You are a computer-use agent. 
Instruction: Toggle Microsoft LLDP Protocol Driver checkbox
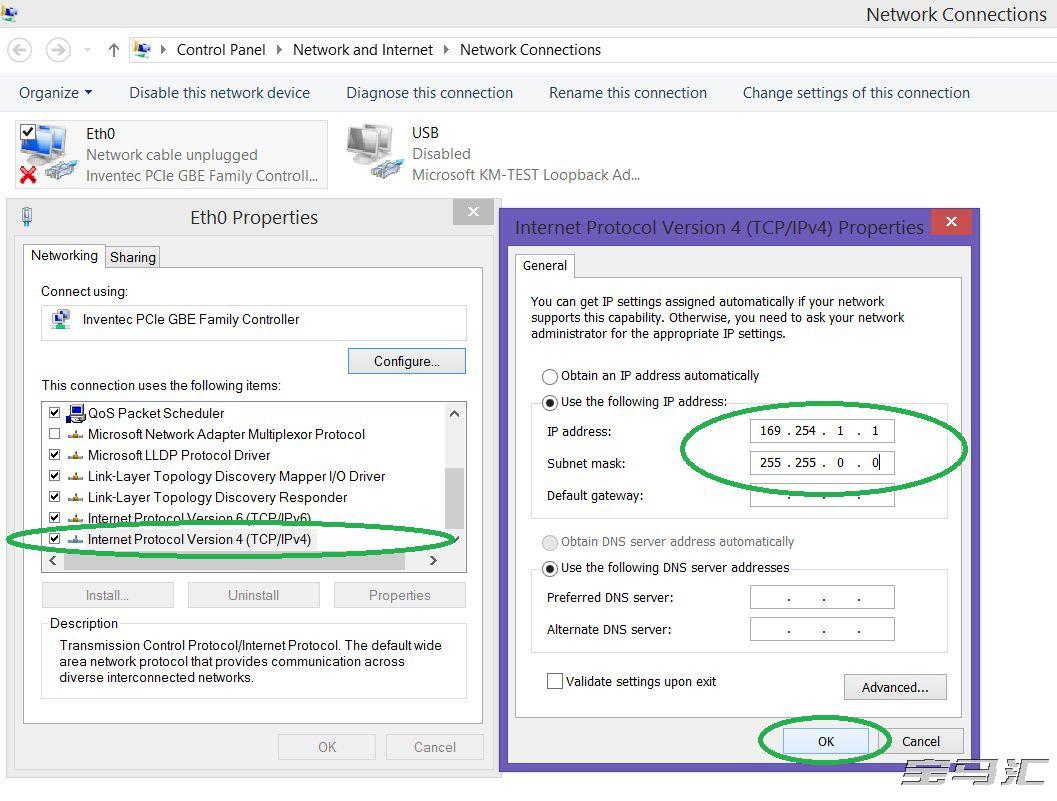[x=55, y=455]
